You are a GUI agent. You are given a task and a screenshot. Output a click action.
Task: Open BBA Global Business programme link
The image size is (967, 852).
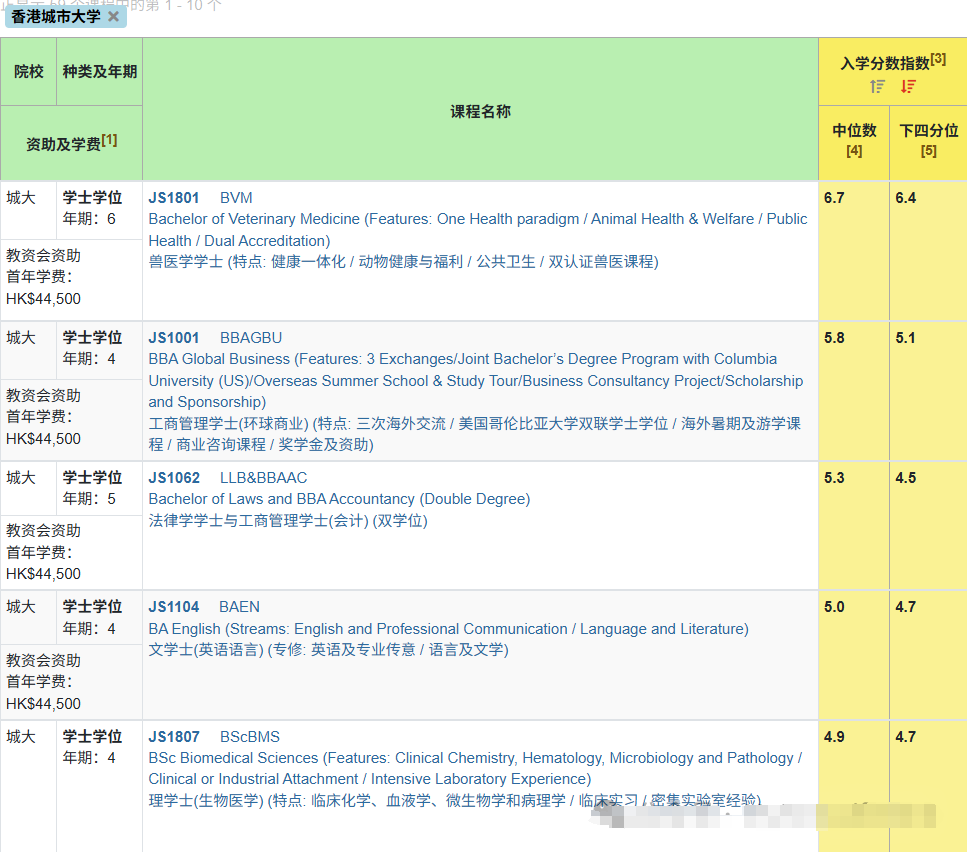(x=475, y=380)
